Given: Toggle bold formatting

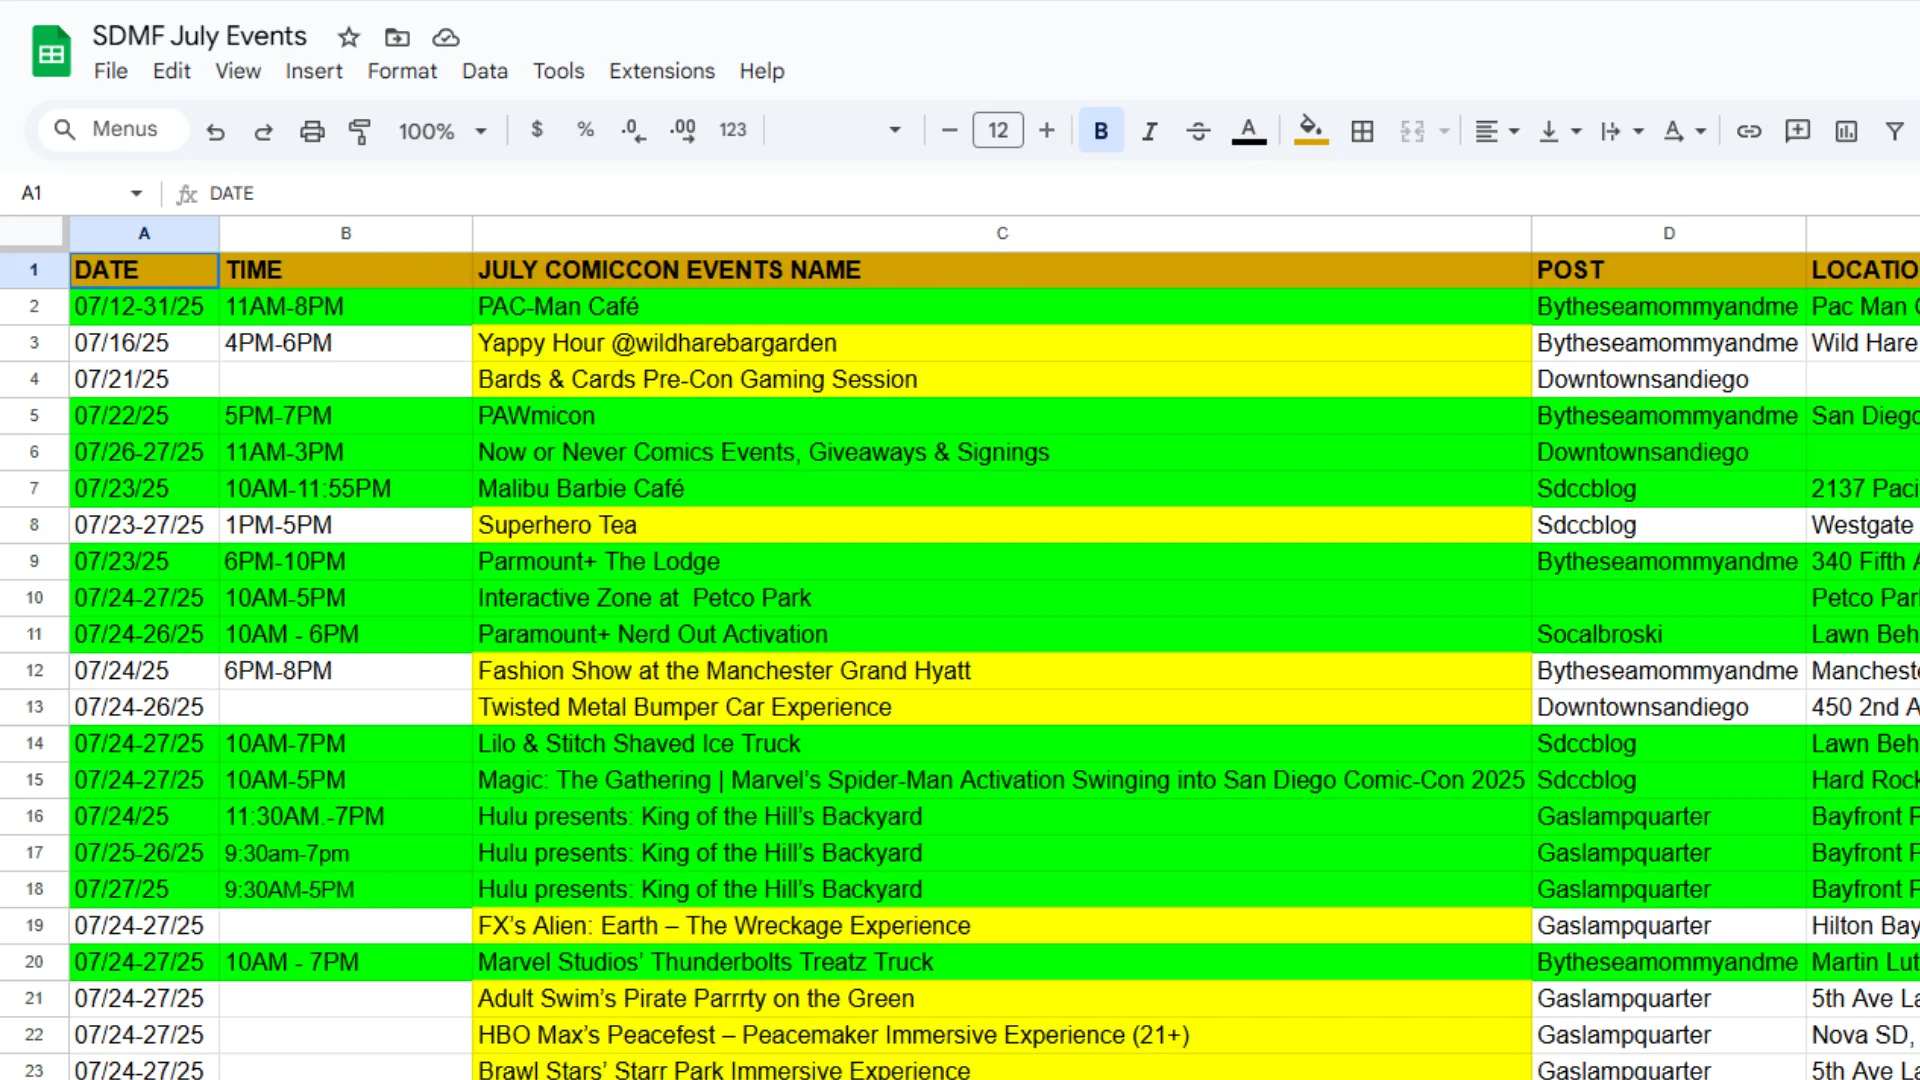Looking at the screenshot, I should (1101, 131).
